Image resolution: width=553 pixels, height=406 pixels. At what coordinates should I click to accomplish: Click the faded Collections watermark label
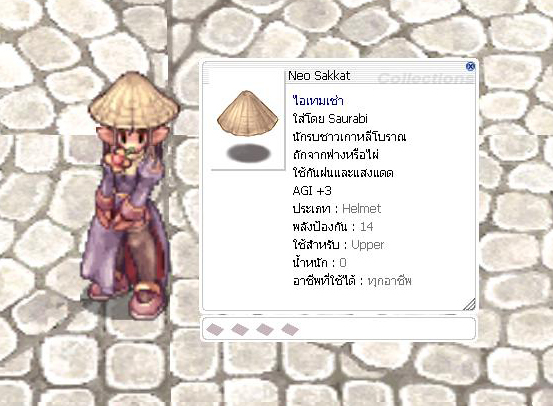[x=425, y=78]
